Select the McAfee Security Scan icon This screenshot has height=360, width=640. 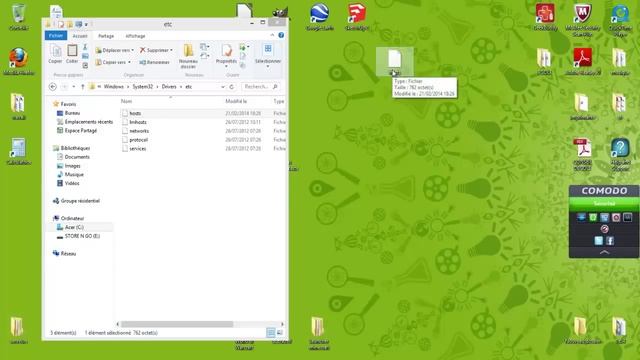(x=582, y=20)
